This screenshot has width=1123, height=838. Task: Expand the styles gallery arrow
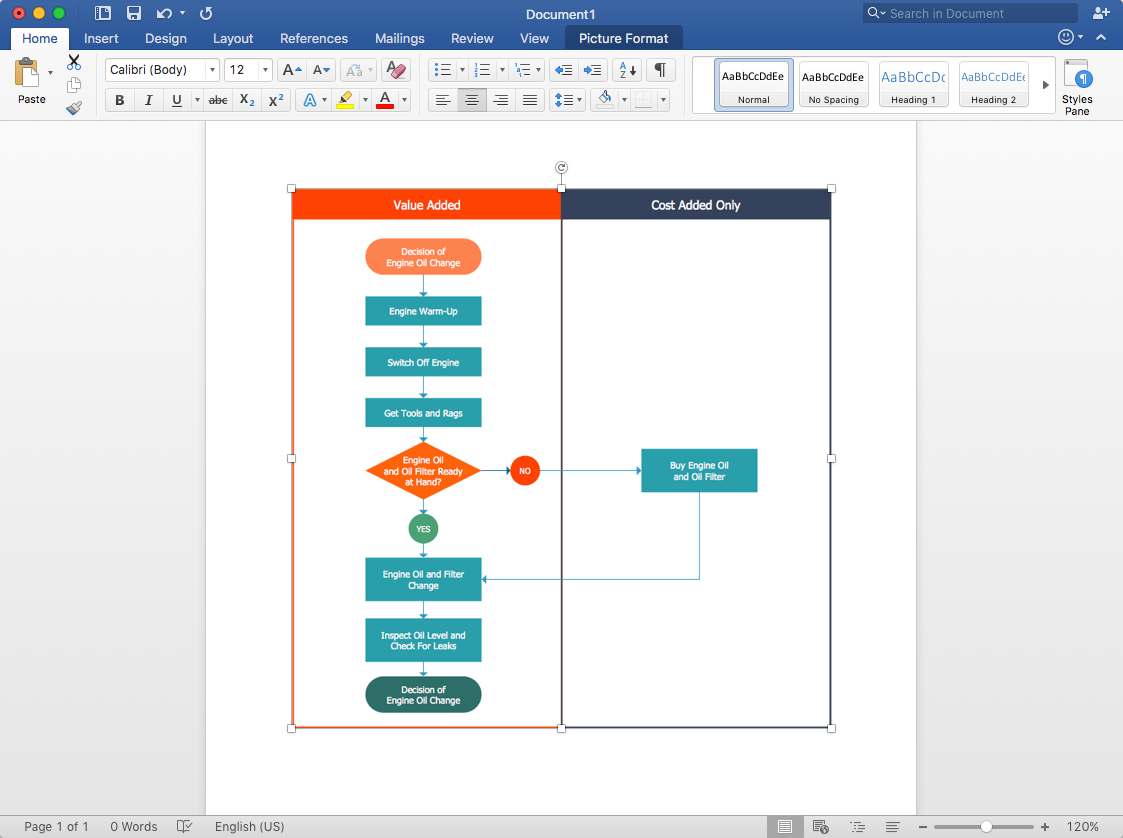tap(1046, 85)
